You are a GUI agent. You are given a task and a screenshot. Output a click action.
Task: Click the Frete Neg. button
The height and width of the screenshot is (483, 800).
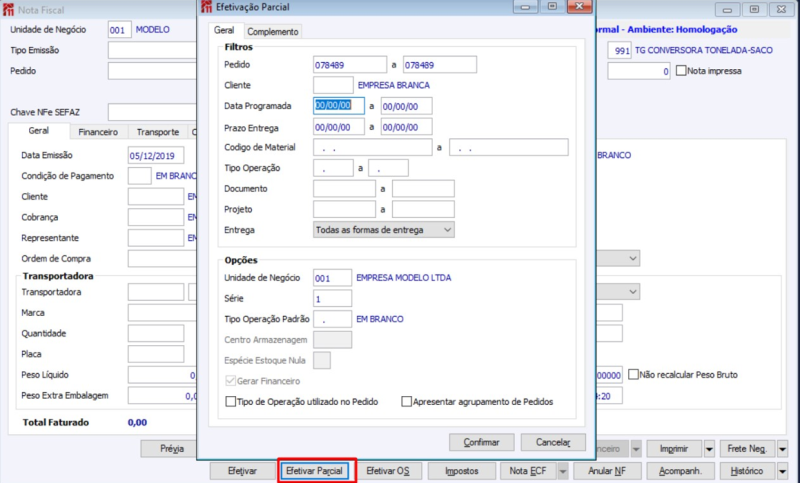(x=747, y=449)
